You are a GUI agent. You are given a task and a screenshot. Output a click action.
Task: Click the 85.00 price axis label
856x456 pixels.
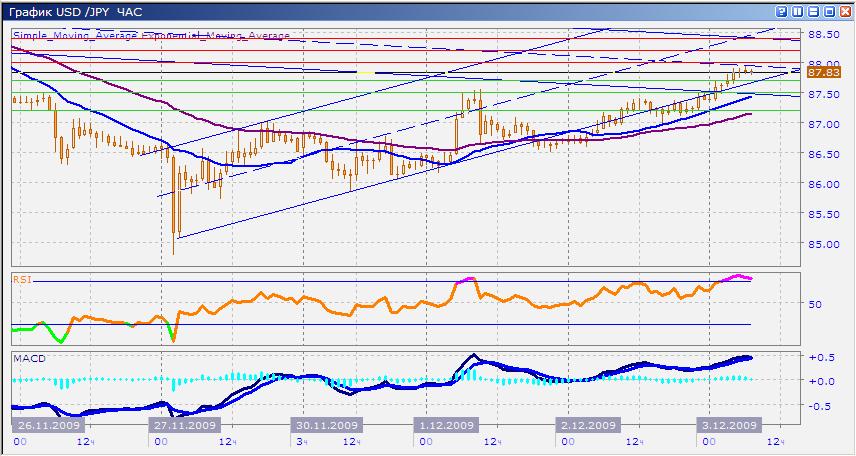823,244
